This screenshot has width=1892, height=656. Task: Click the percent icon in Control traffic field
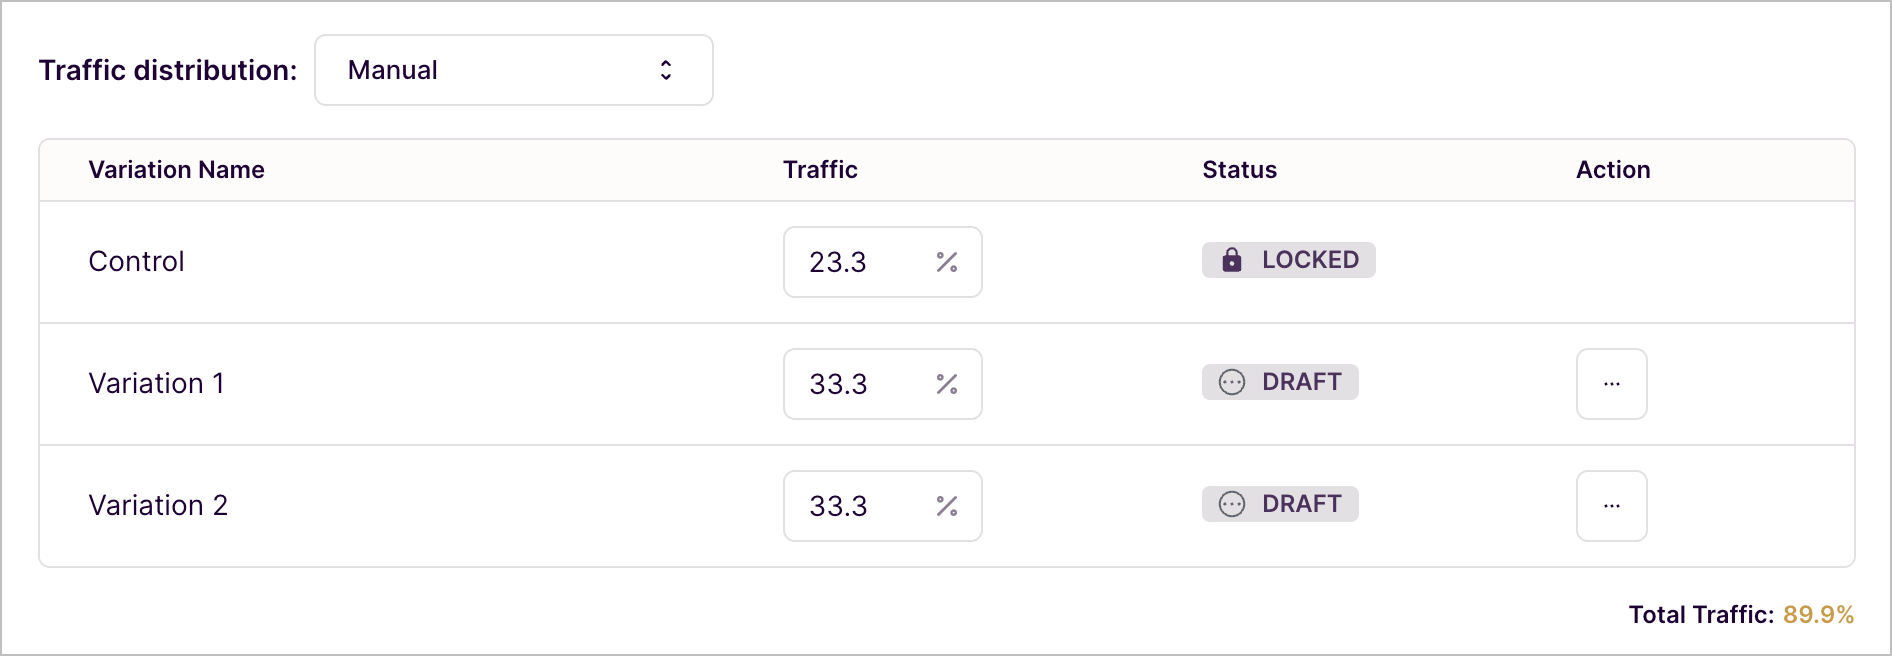947,262
